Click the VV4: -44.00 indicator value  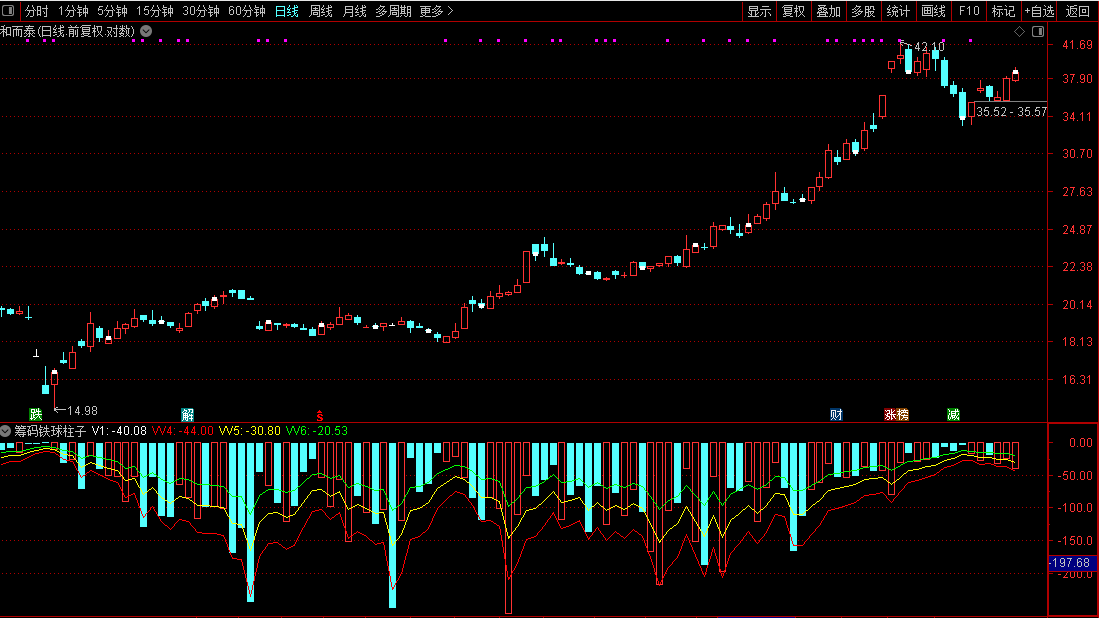182,431
